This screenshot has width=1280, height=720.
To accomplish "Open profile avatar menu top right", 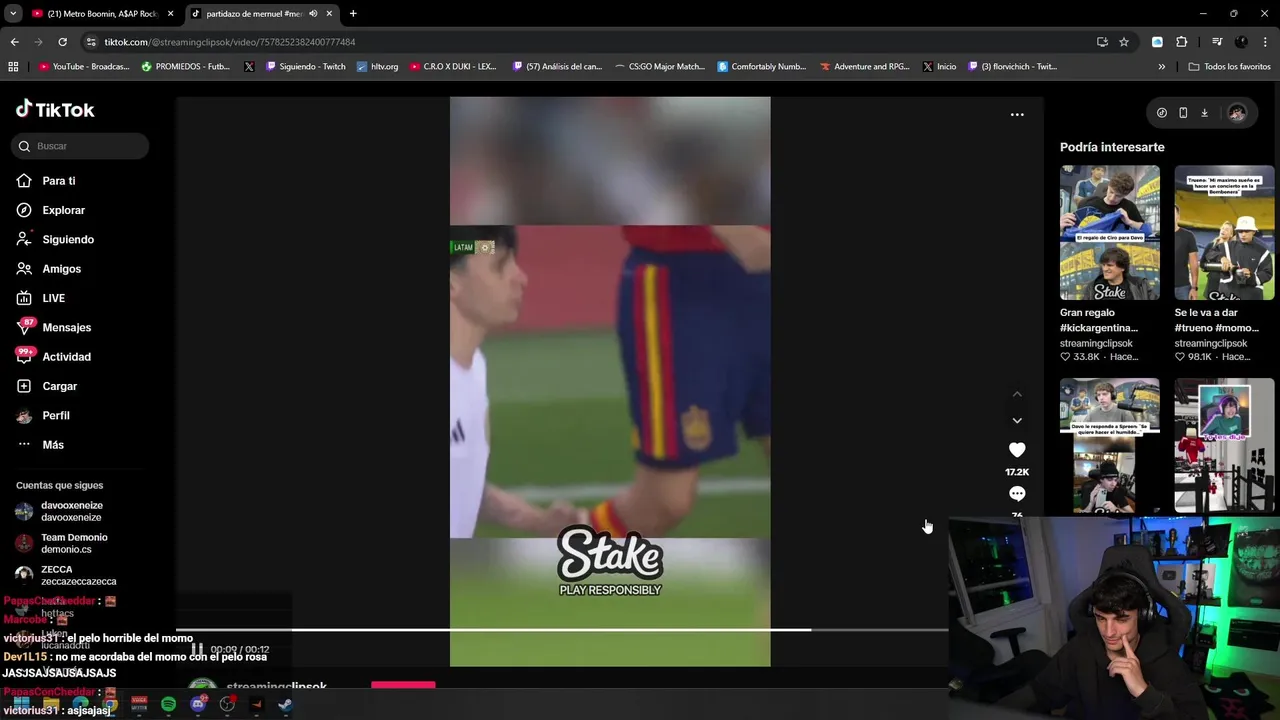I will coord(1237,113).
